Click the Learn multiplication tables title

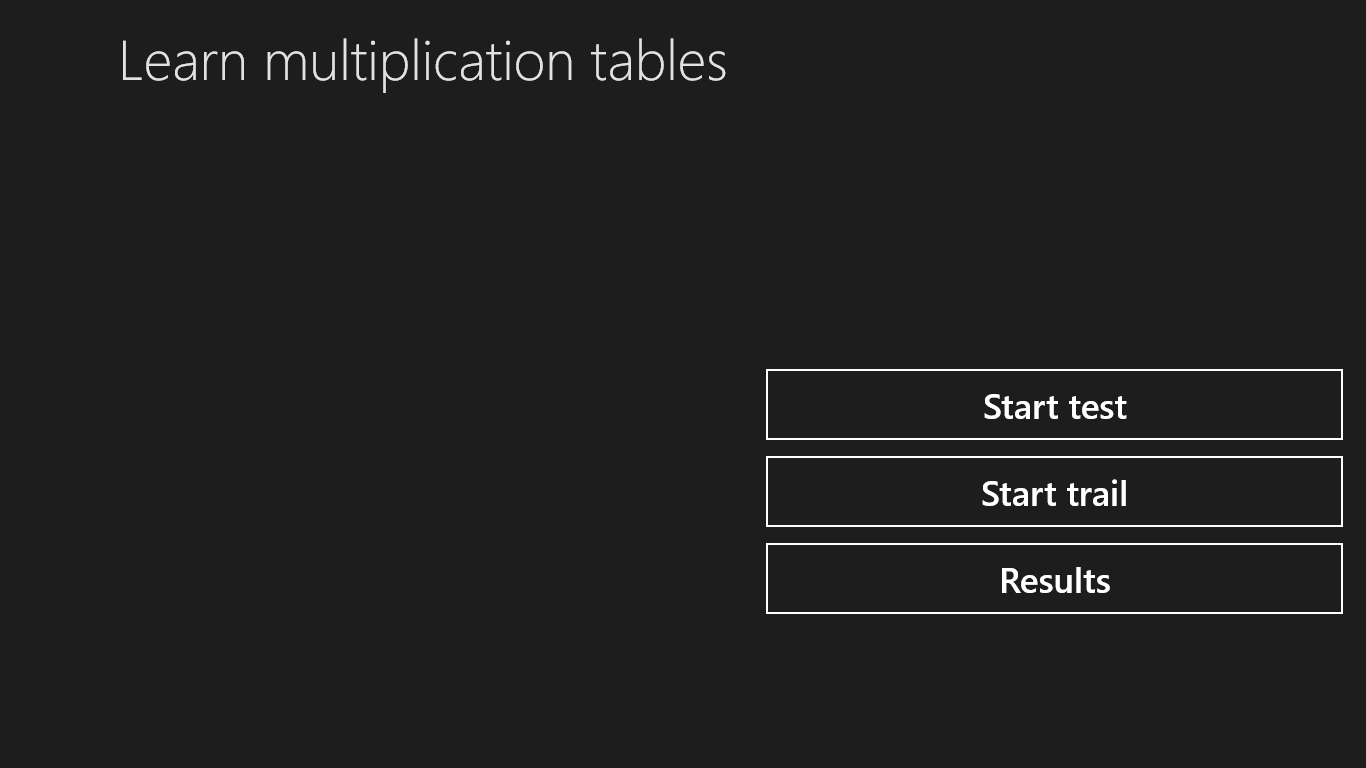tap(423, 60)
